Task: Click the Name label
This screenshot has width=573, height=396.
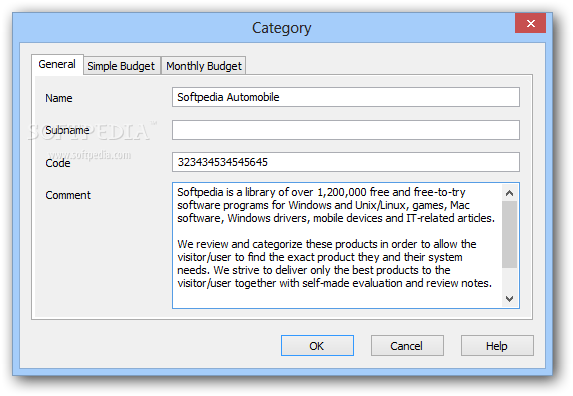Action: (58, 98)
